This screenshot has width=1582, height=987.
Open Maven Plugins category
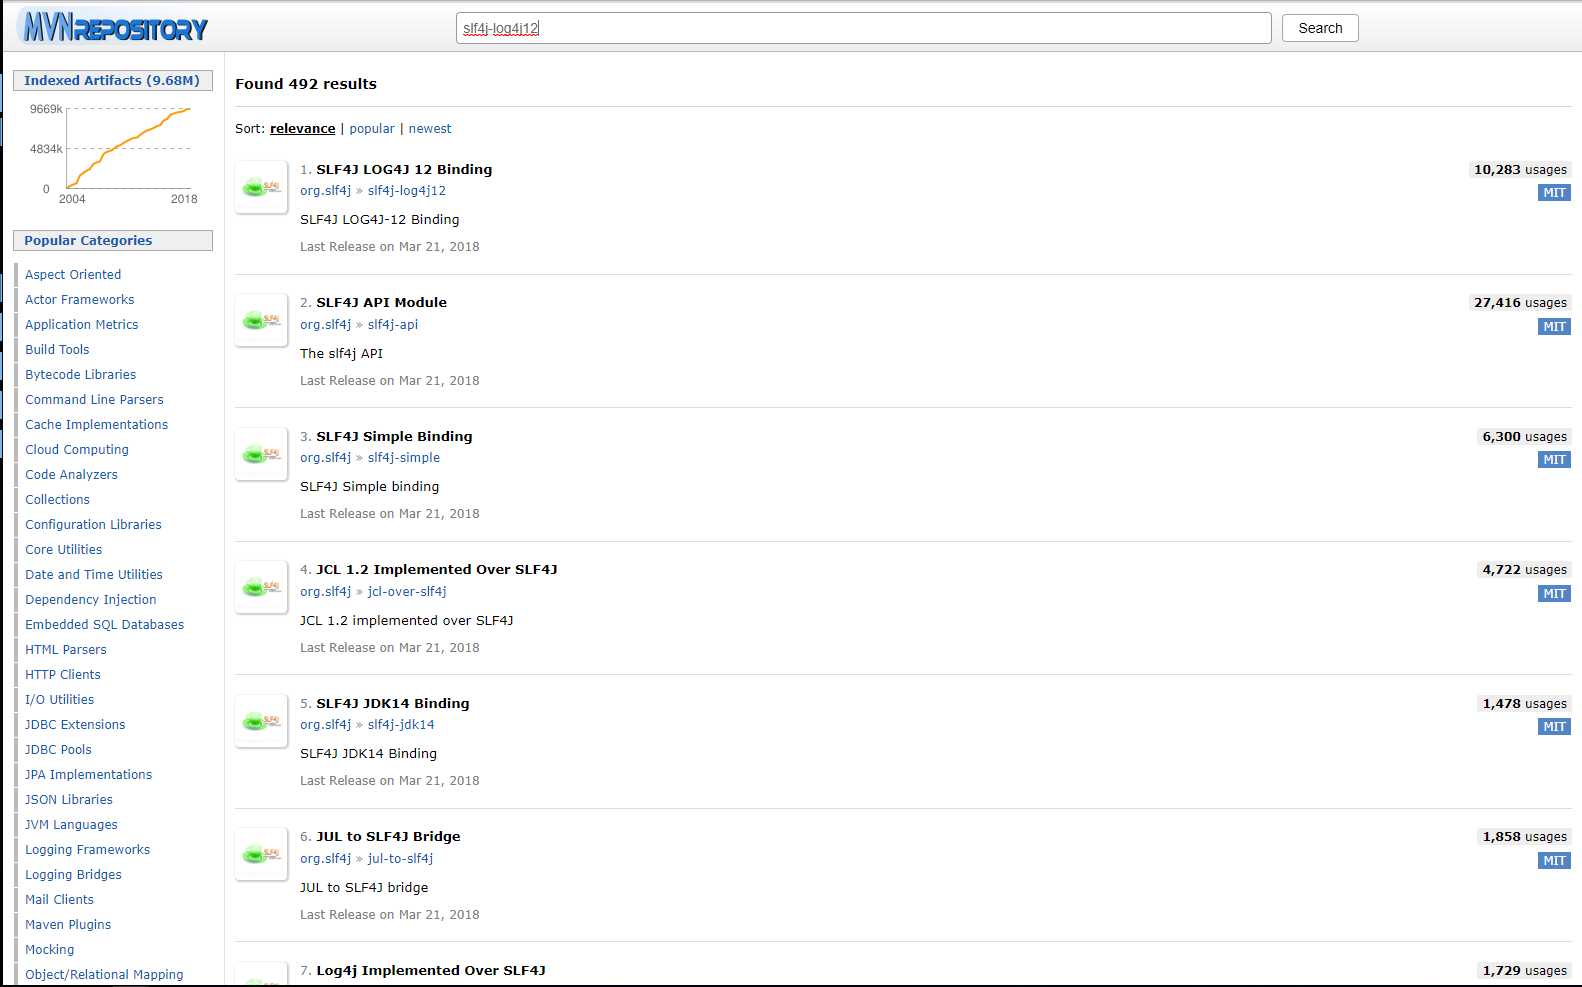pyautogui.click(x=68, y=925)
